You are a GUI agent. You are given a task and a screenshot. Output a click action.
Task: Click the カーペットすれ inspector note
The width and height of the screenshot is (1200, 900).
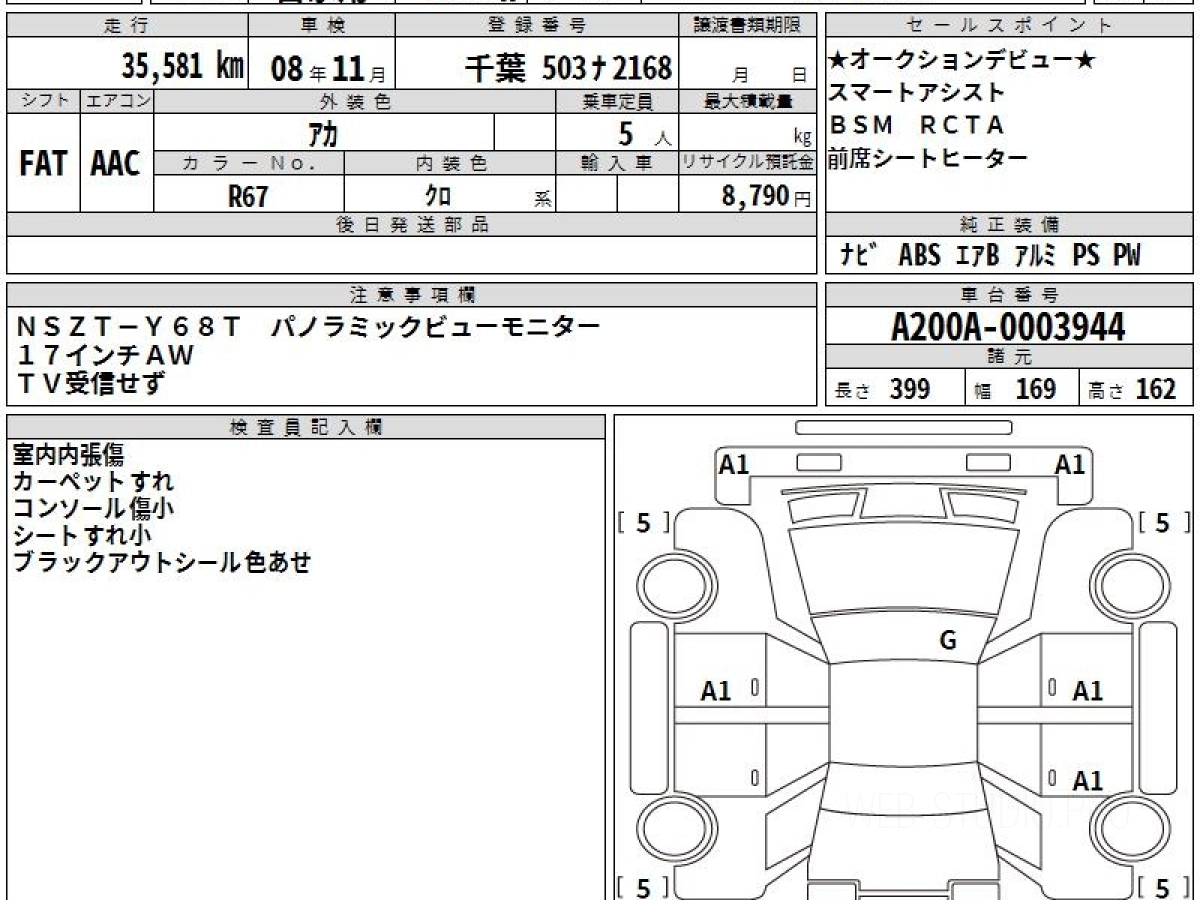93,482
